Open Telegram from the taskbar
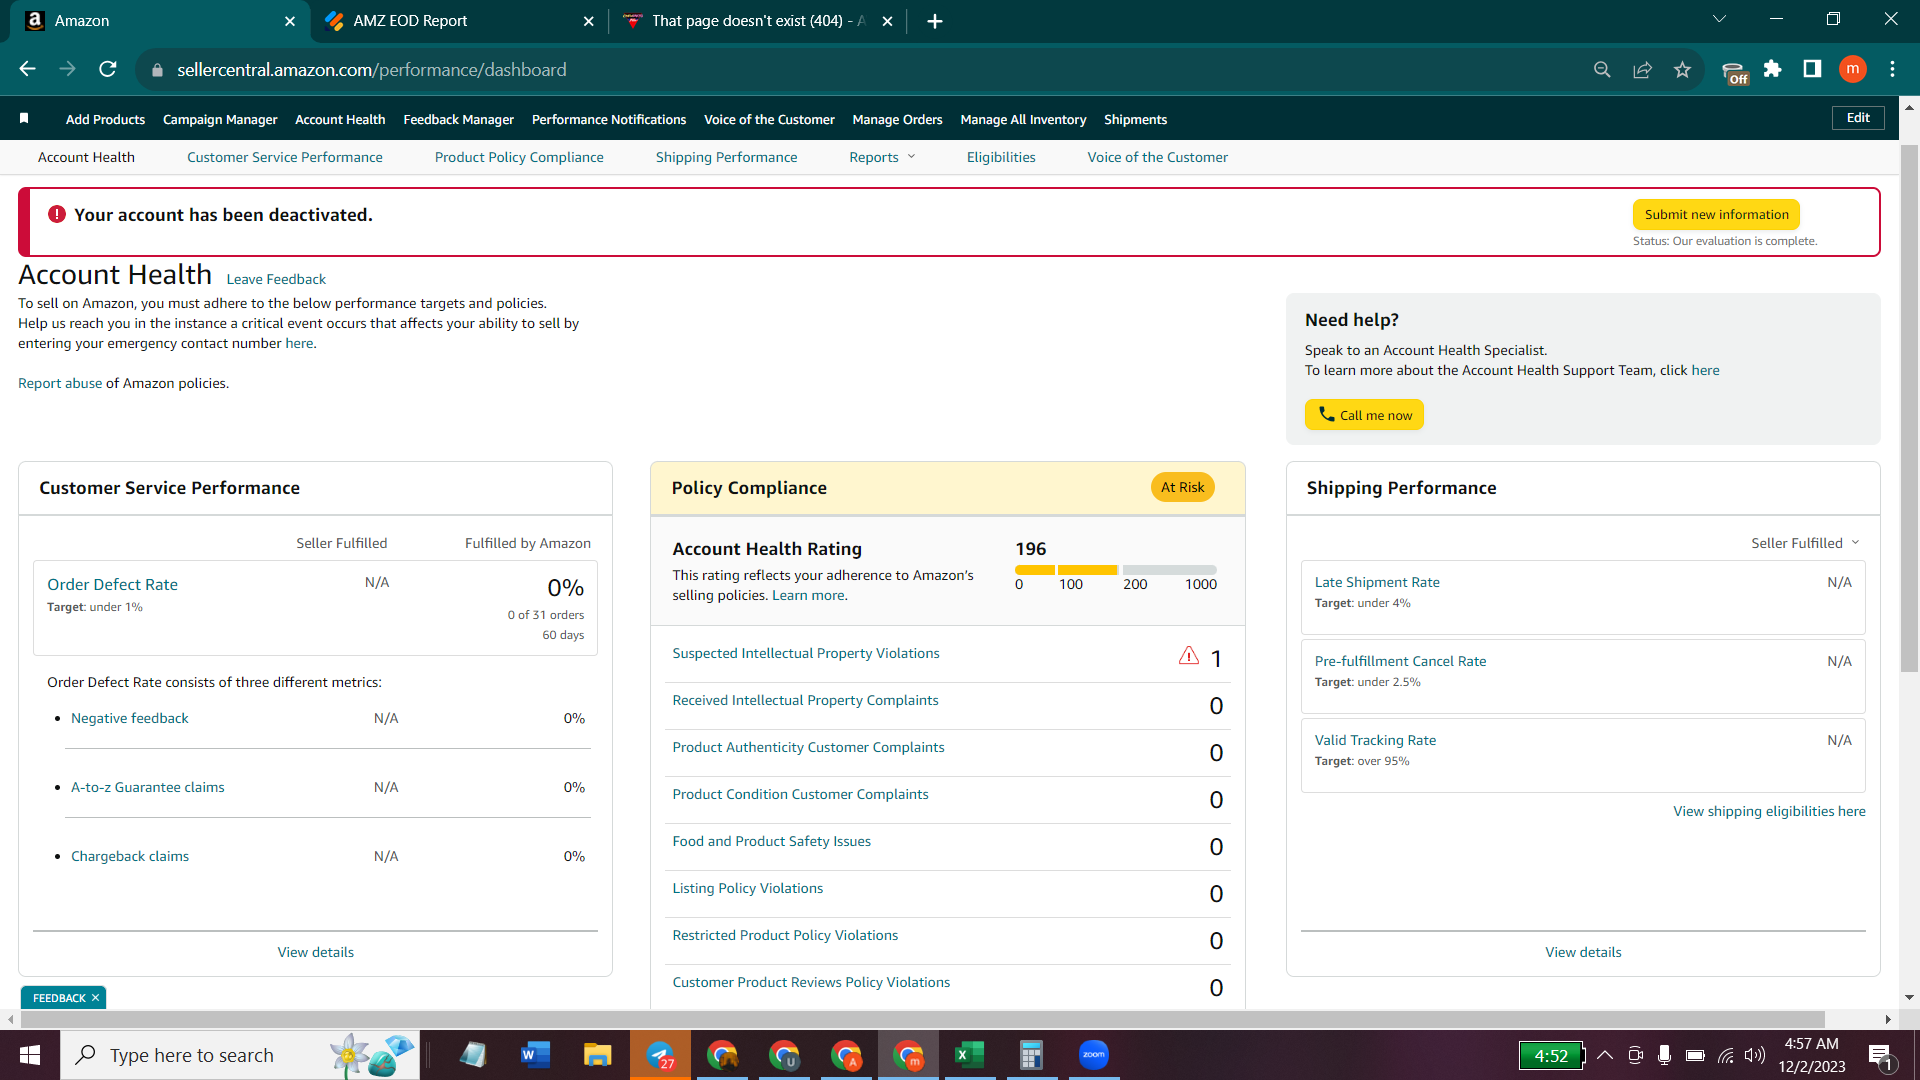1920x1080 pixels. coord(660,1055)
